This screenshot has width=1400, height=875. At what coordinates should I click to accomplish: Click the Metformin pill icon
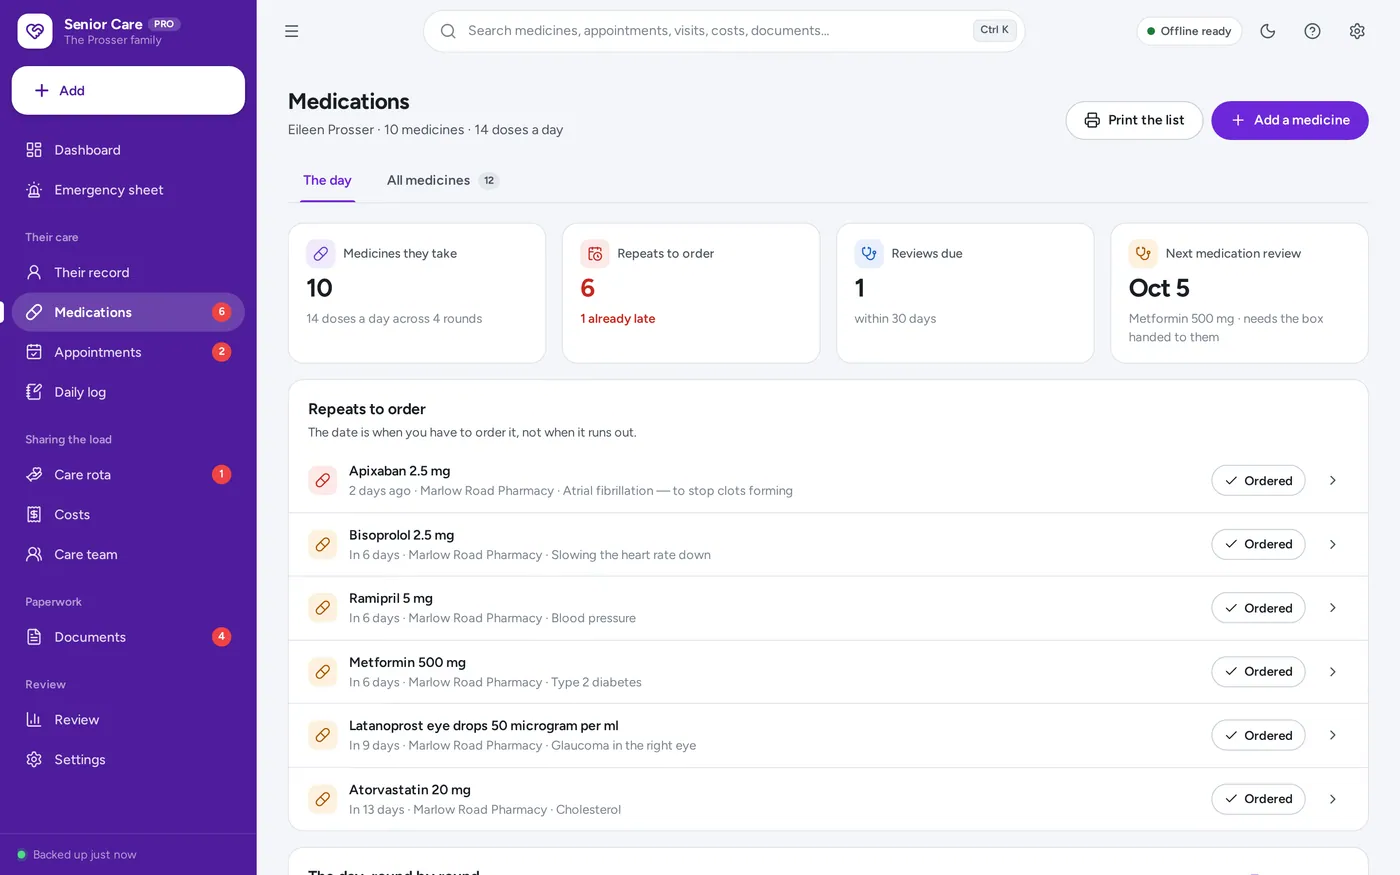pos(323,672)
